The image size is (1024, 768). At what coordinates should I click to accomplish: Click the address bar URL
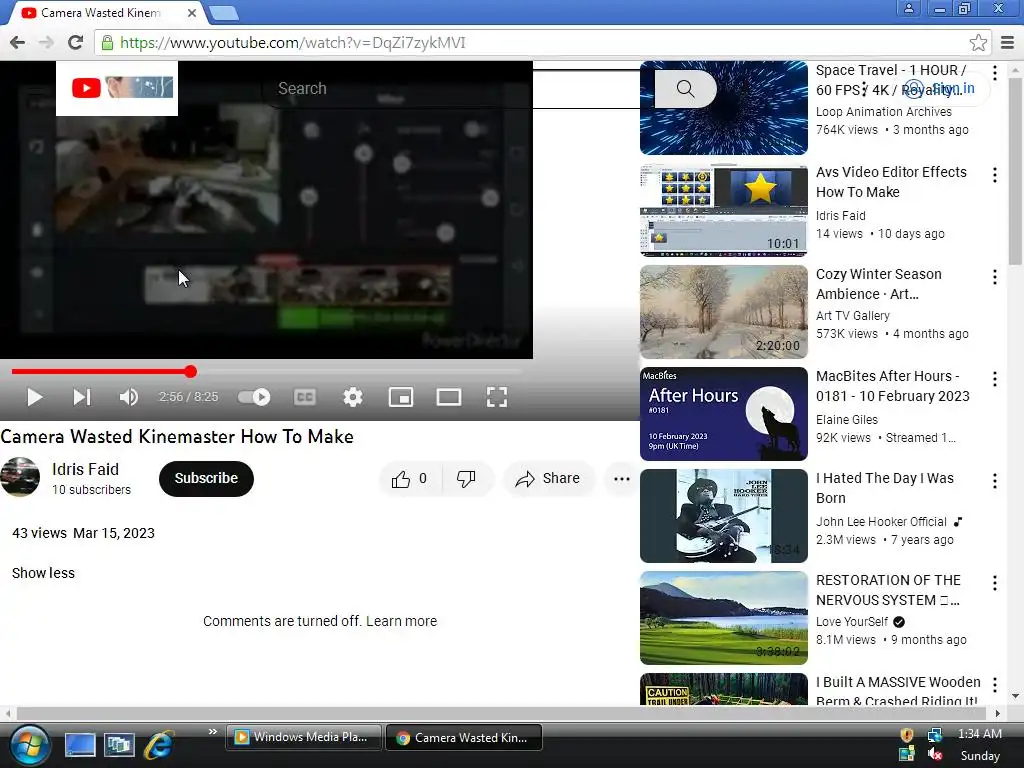(x=293, y=43)
